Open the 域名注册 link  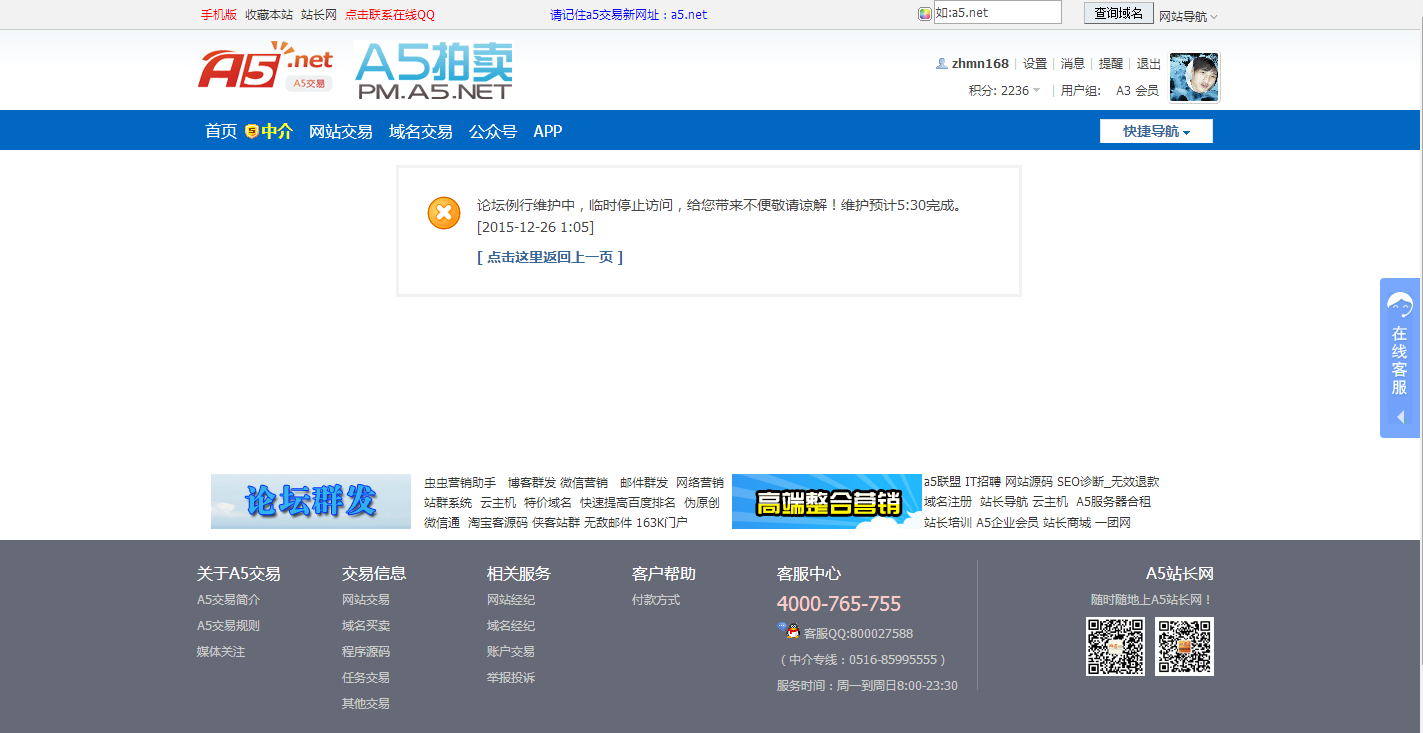pos(948,501)
